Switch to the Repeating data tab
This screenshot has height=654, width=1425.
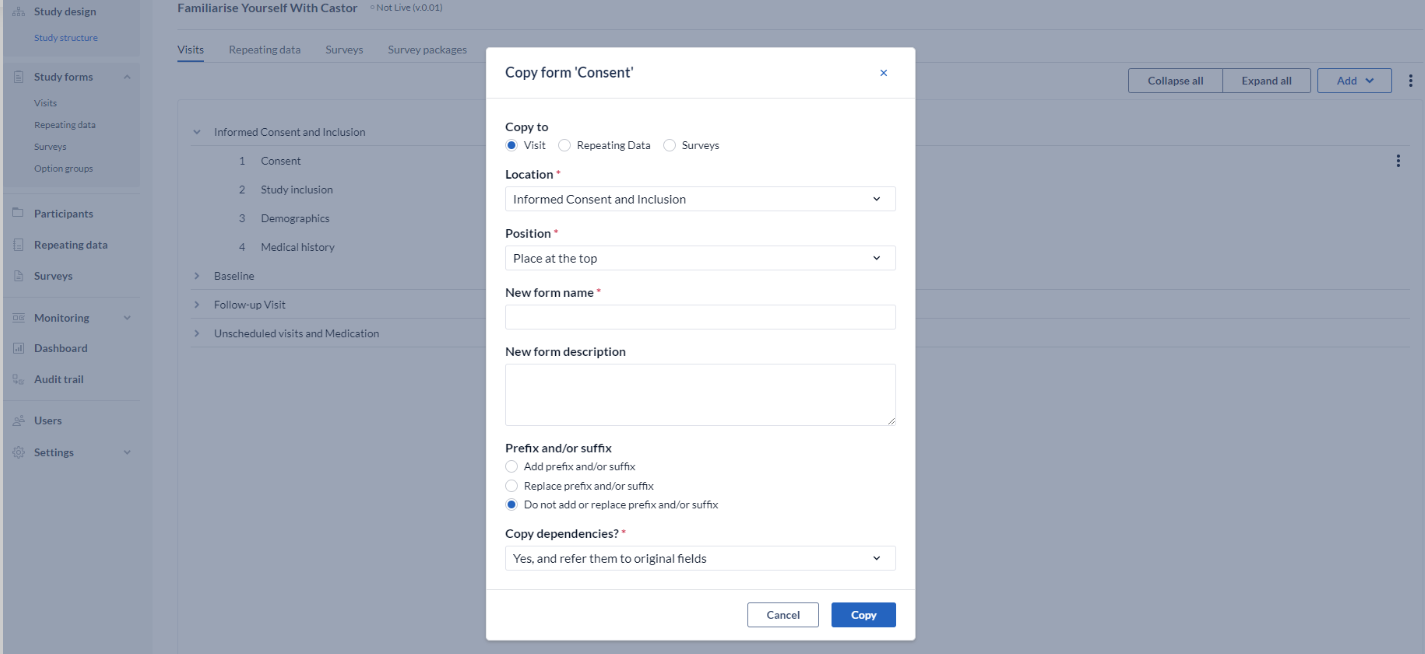[264, 50]
